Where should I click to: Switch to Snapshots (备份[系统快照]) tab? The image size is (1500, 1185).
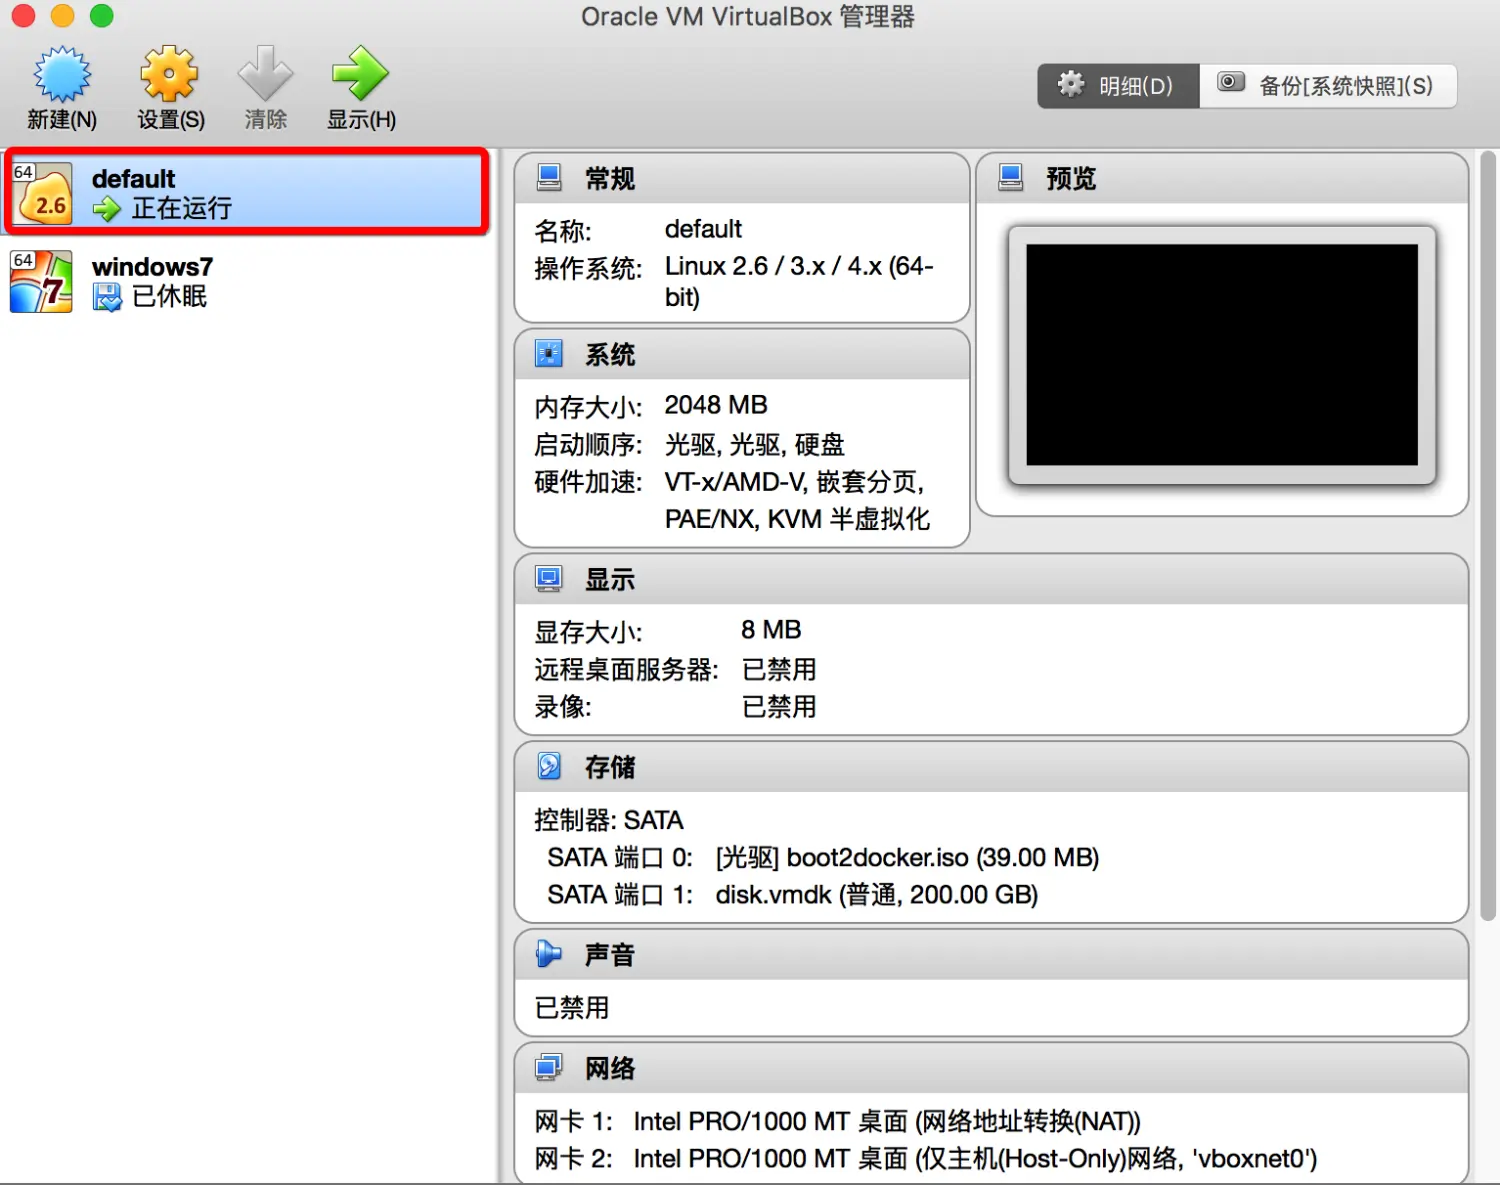(1328, 86)
